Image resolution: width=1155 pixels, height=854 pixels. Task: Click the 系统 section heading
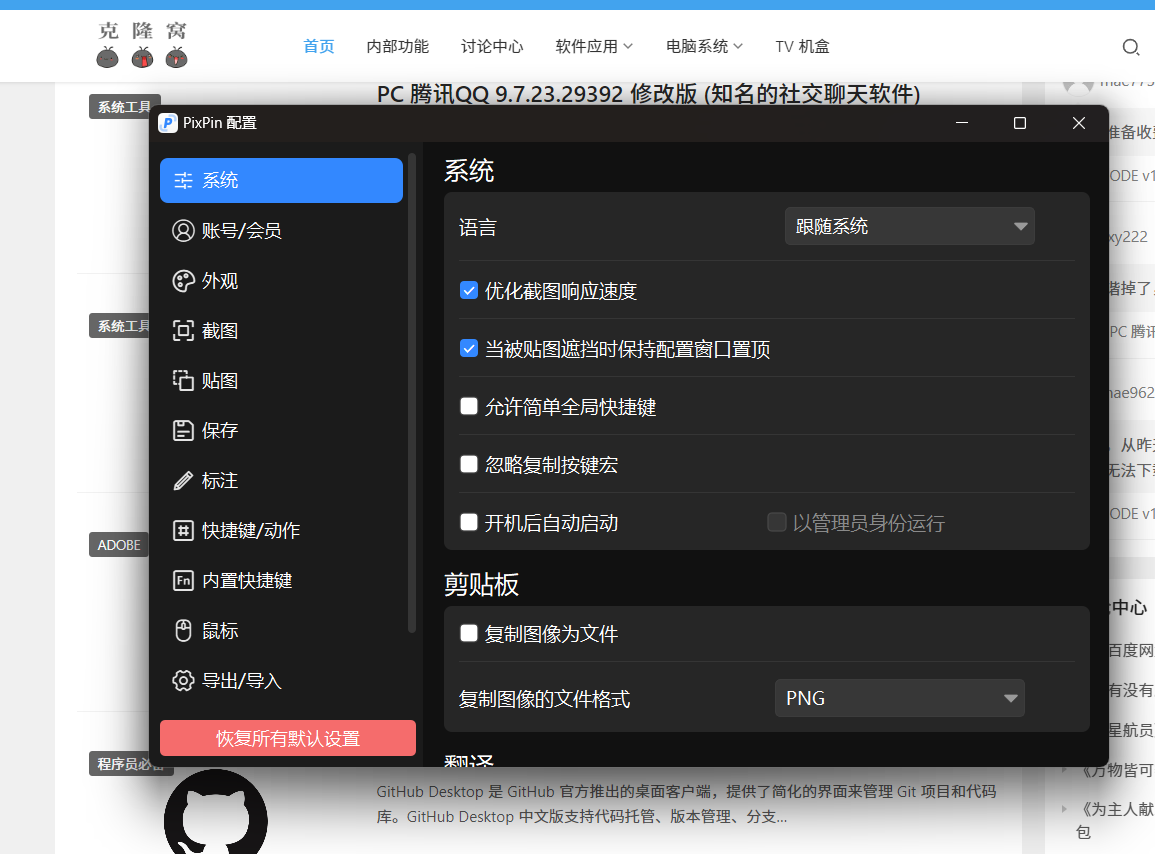(469, 171)
